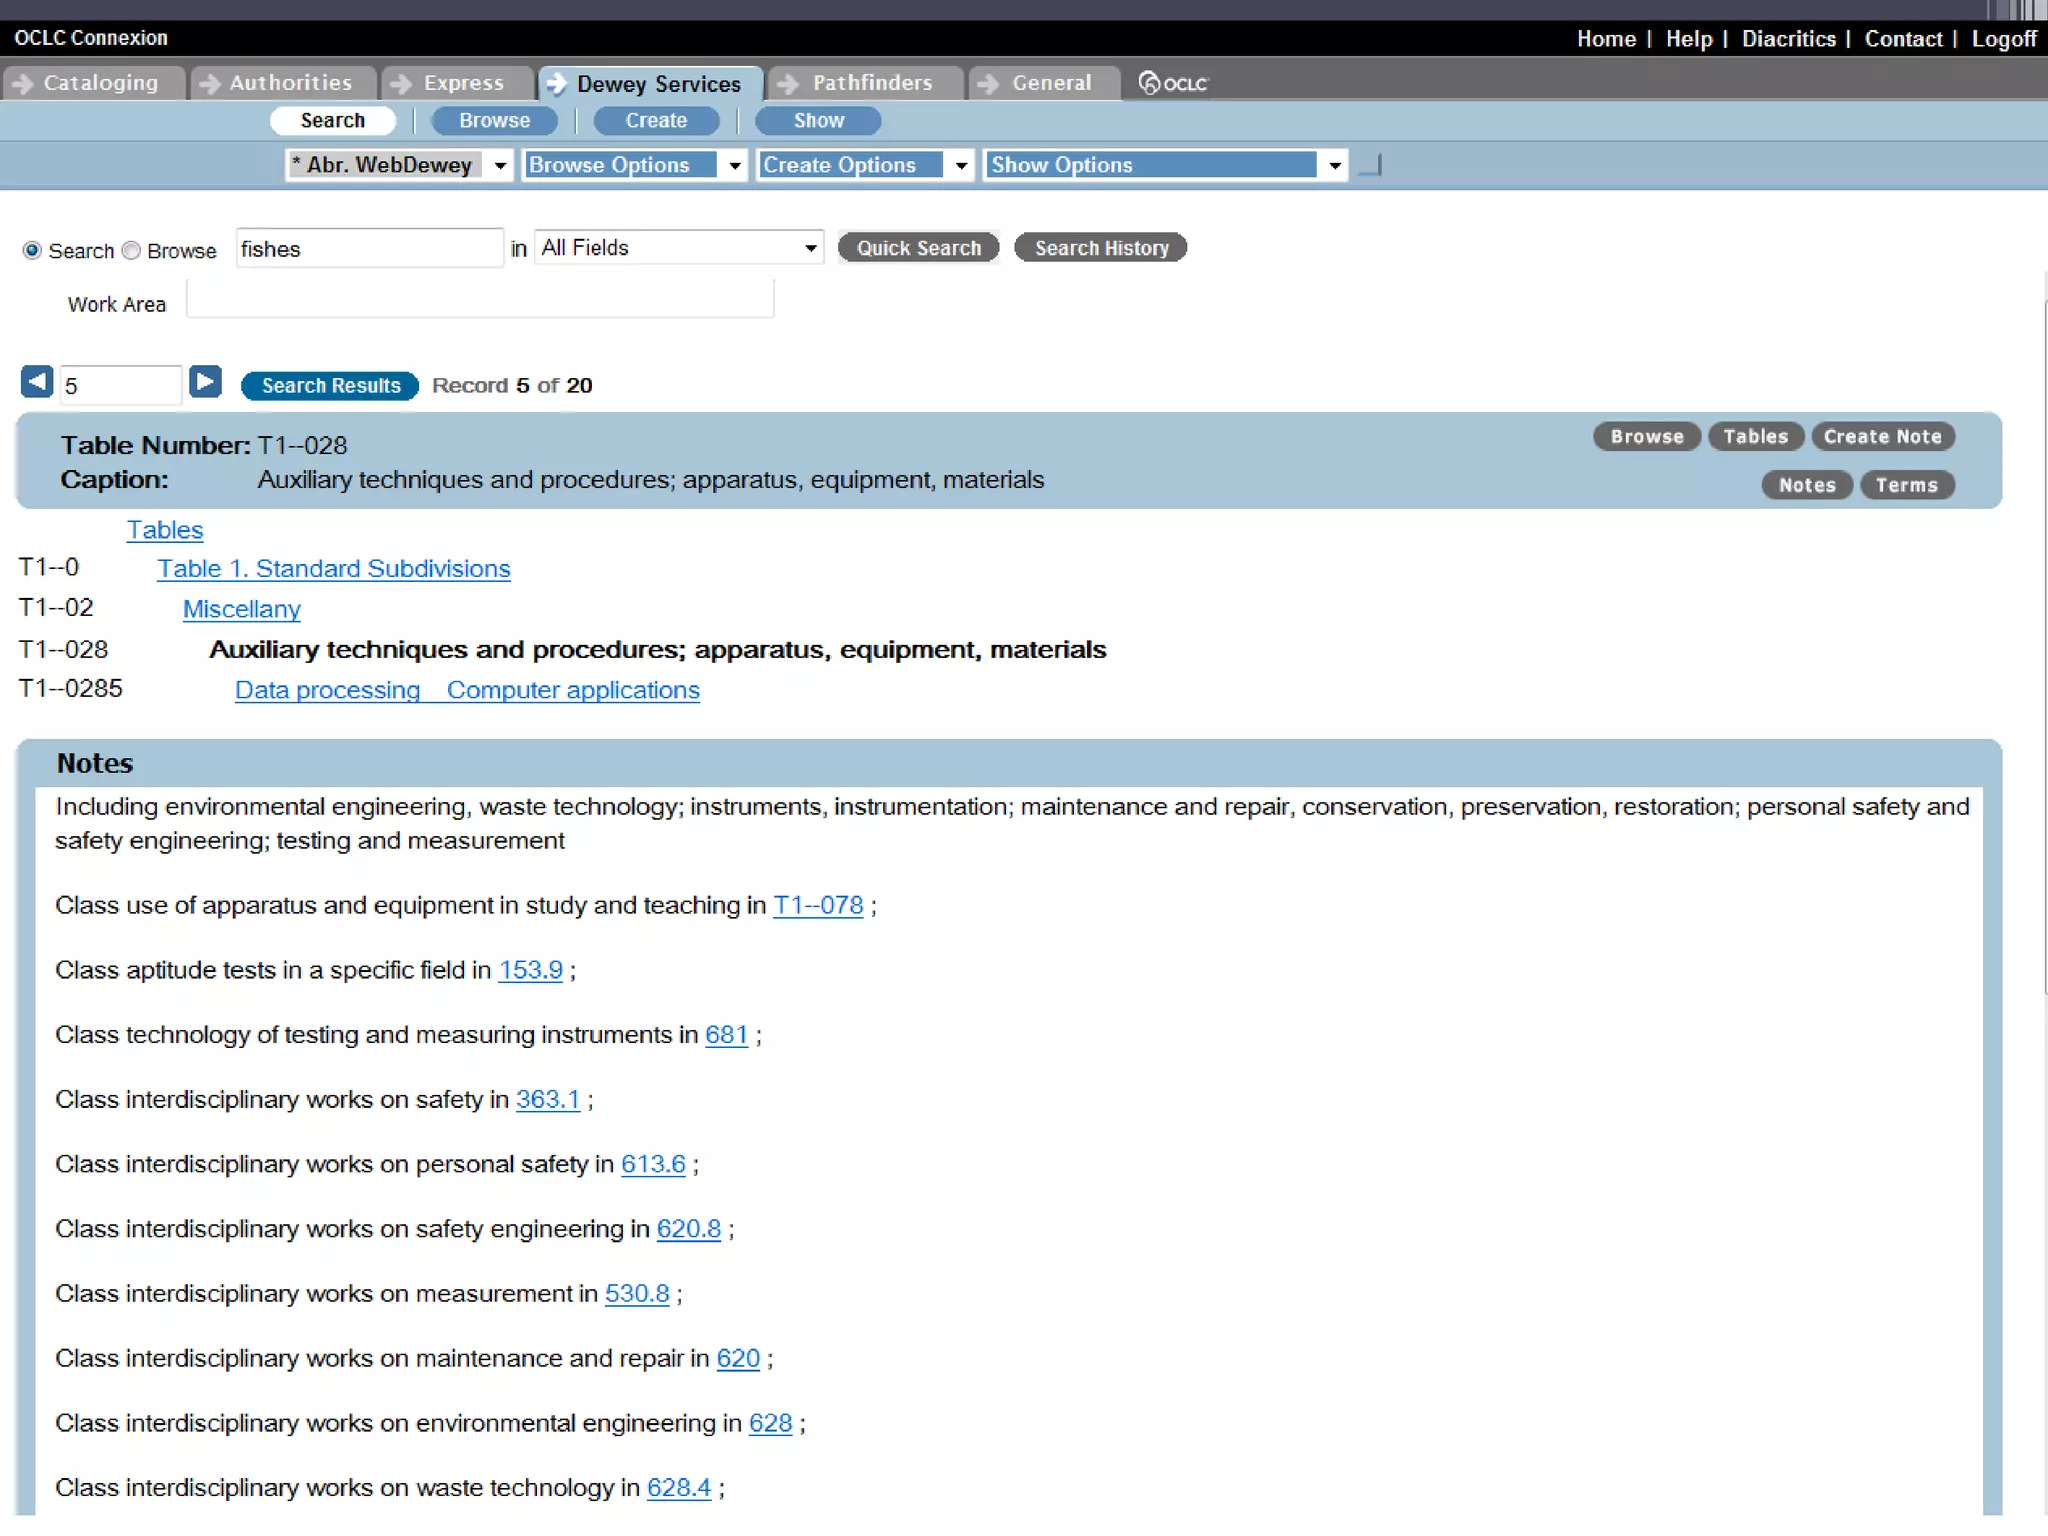The image size is (2048, 1536).
Task: Go to next record arrow
Action: (x=205, y=382)
